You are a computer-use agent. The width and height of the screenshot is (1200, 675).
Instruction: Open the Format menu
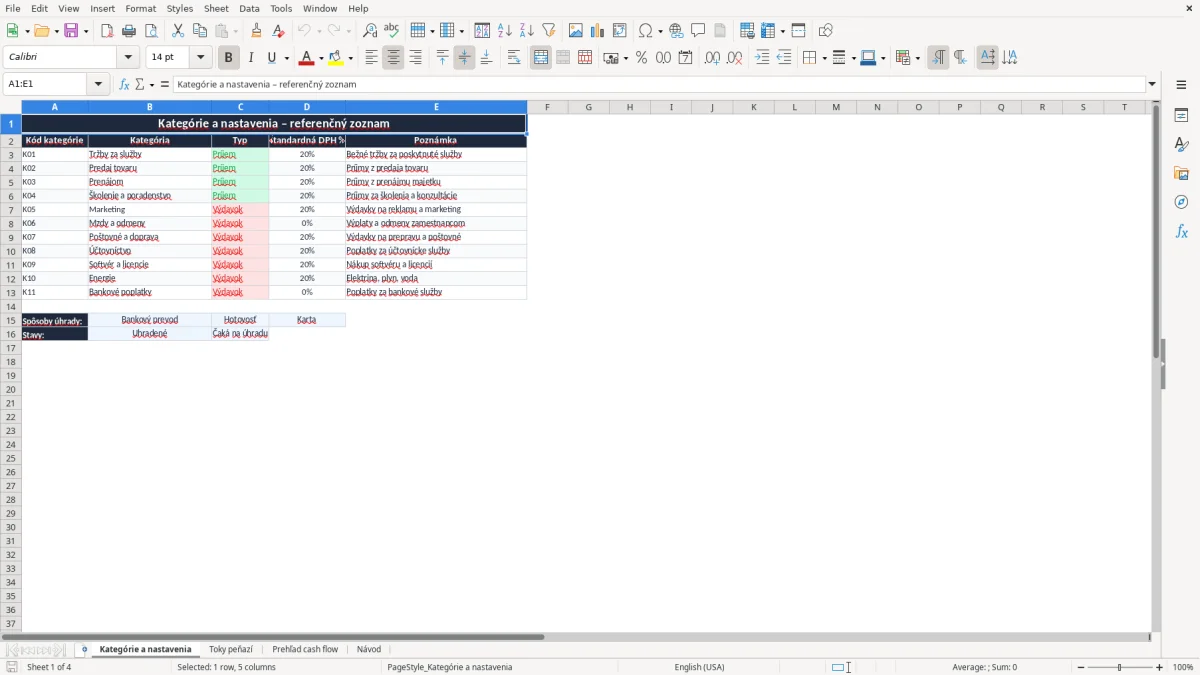[x=140, y=8]
